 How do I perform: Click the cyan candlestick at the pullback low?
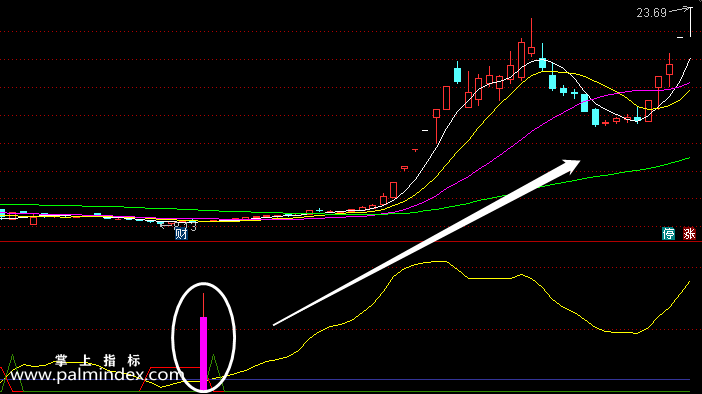point(595,117)
